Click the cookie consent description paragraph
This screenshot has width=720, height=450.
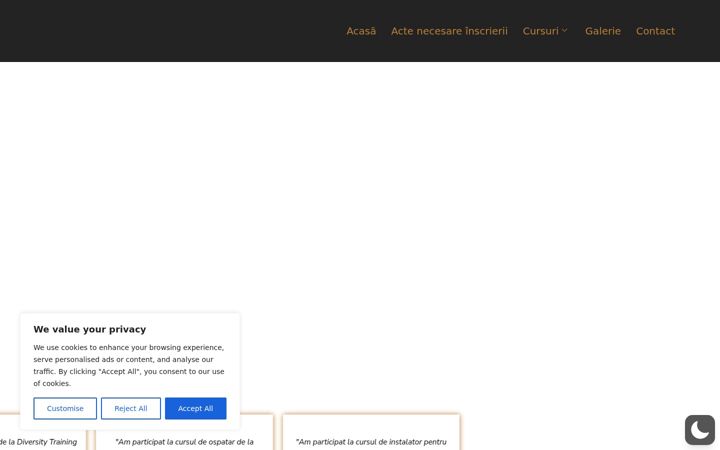pyautogui.click(x=129, y=366)
